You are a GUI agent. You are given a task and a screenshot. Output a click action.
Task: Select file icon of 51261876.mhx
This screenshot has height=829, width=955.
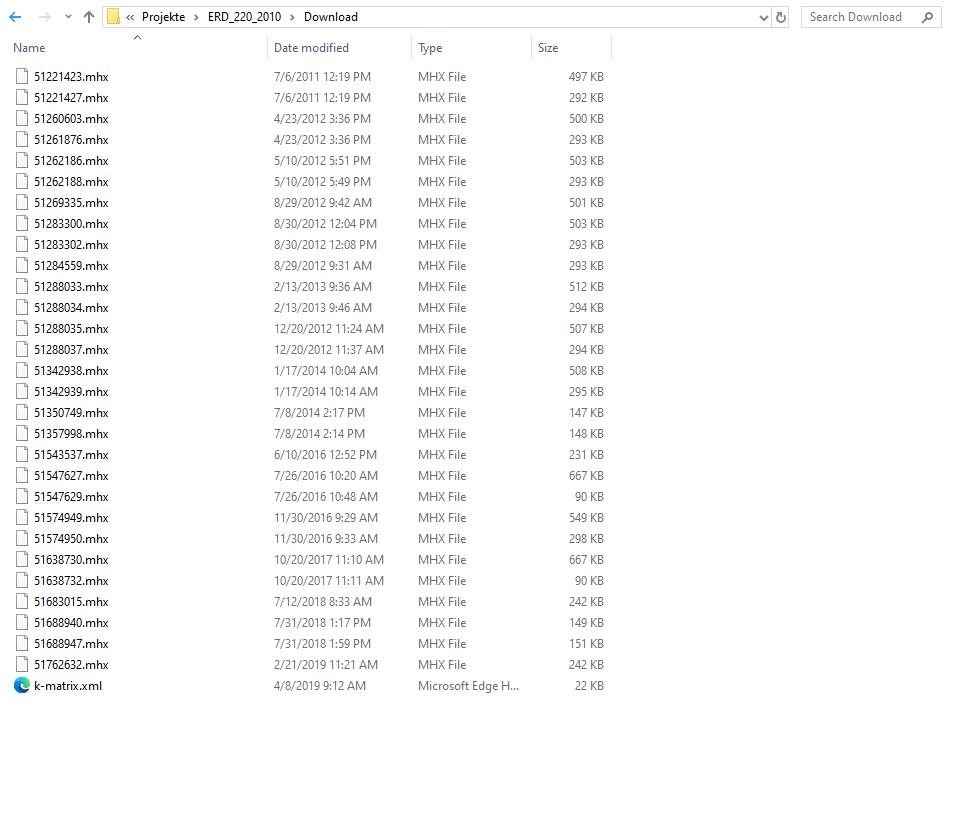(x=22, y=139)
